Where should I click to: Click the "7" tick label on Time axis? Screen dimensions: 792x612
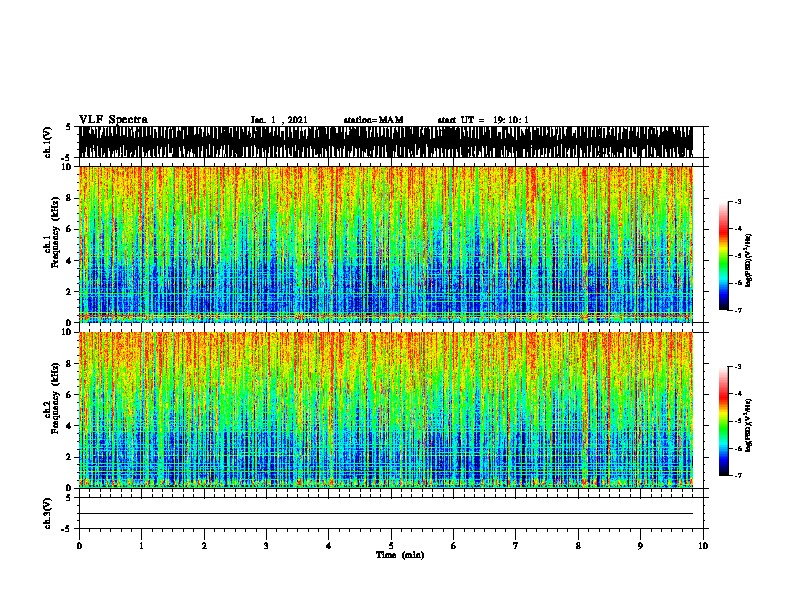coord(516,546)
